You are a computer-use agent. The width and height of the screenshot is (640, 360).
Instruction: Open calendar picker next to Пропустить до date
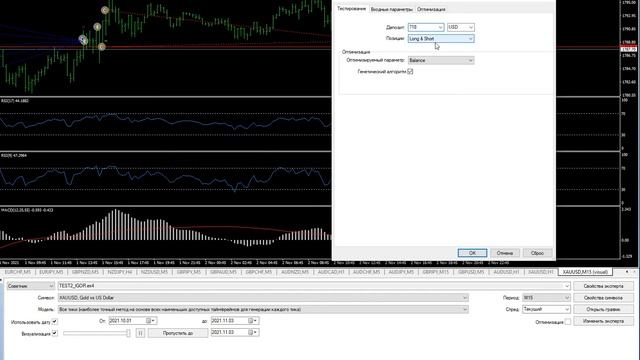[253, 333]
